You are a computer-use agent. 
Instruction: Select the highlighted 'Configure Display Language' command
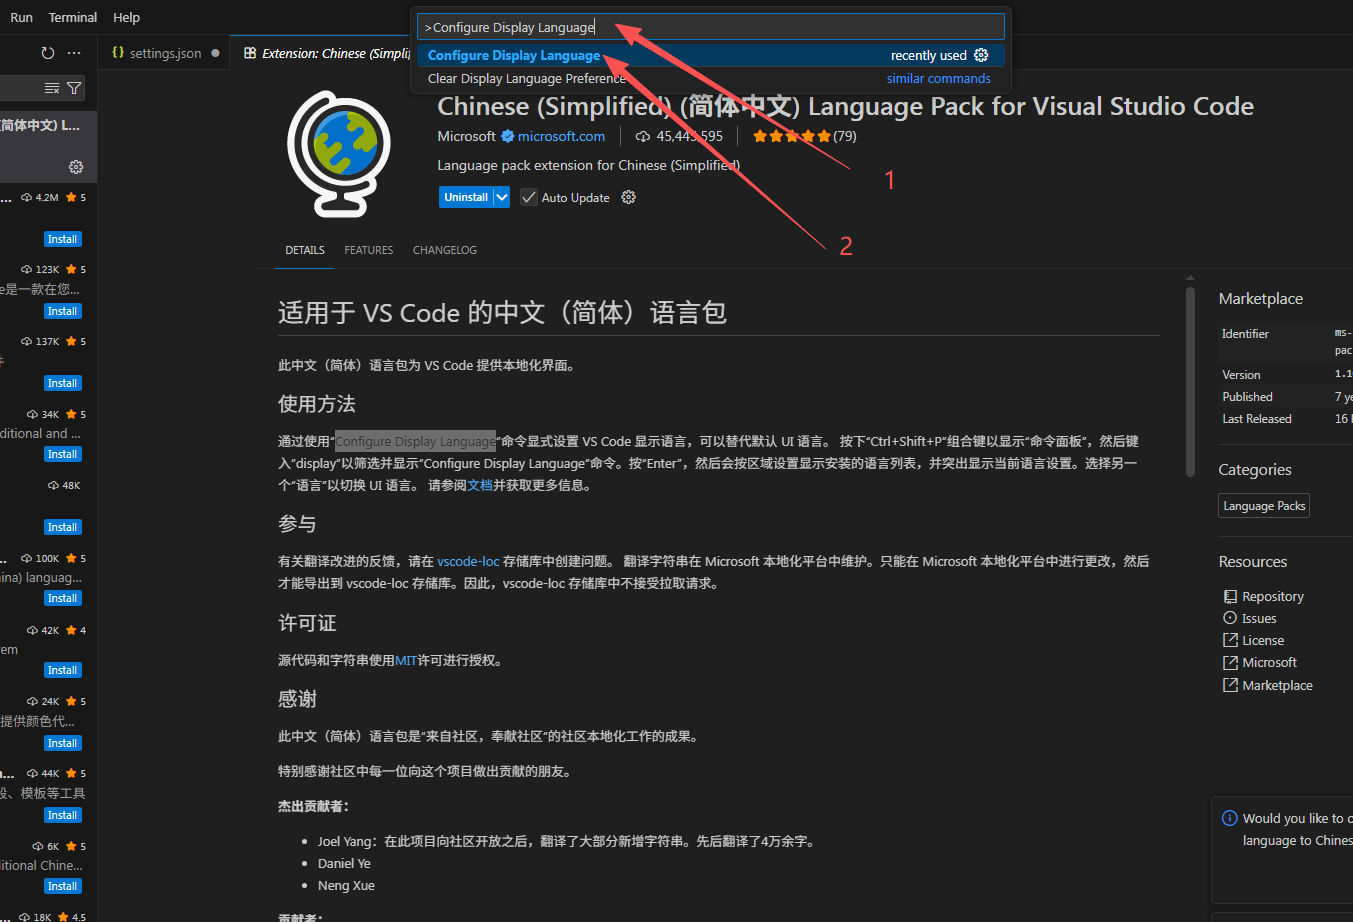click(x=711, y=55)
